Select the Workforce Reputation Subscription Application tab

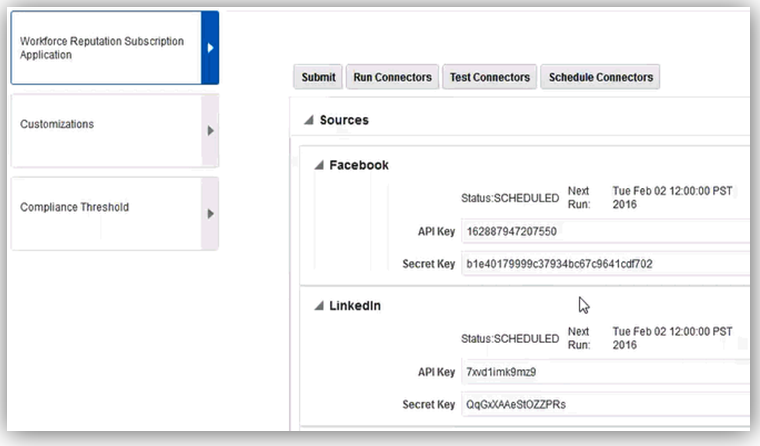tap(103, 48)
